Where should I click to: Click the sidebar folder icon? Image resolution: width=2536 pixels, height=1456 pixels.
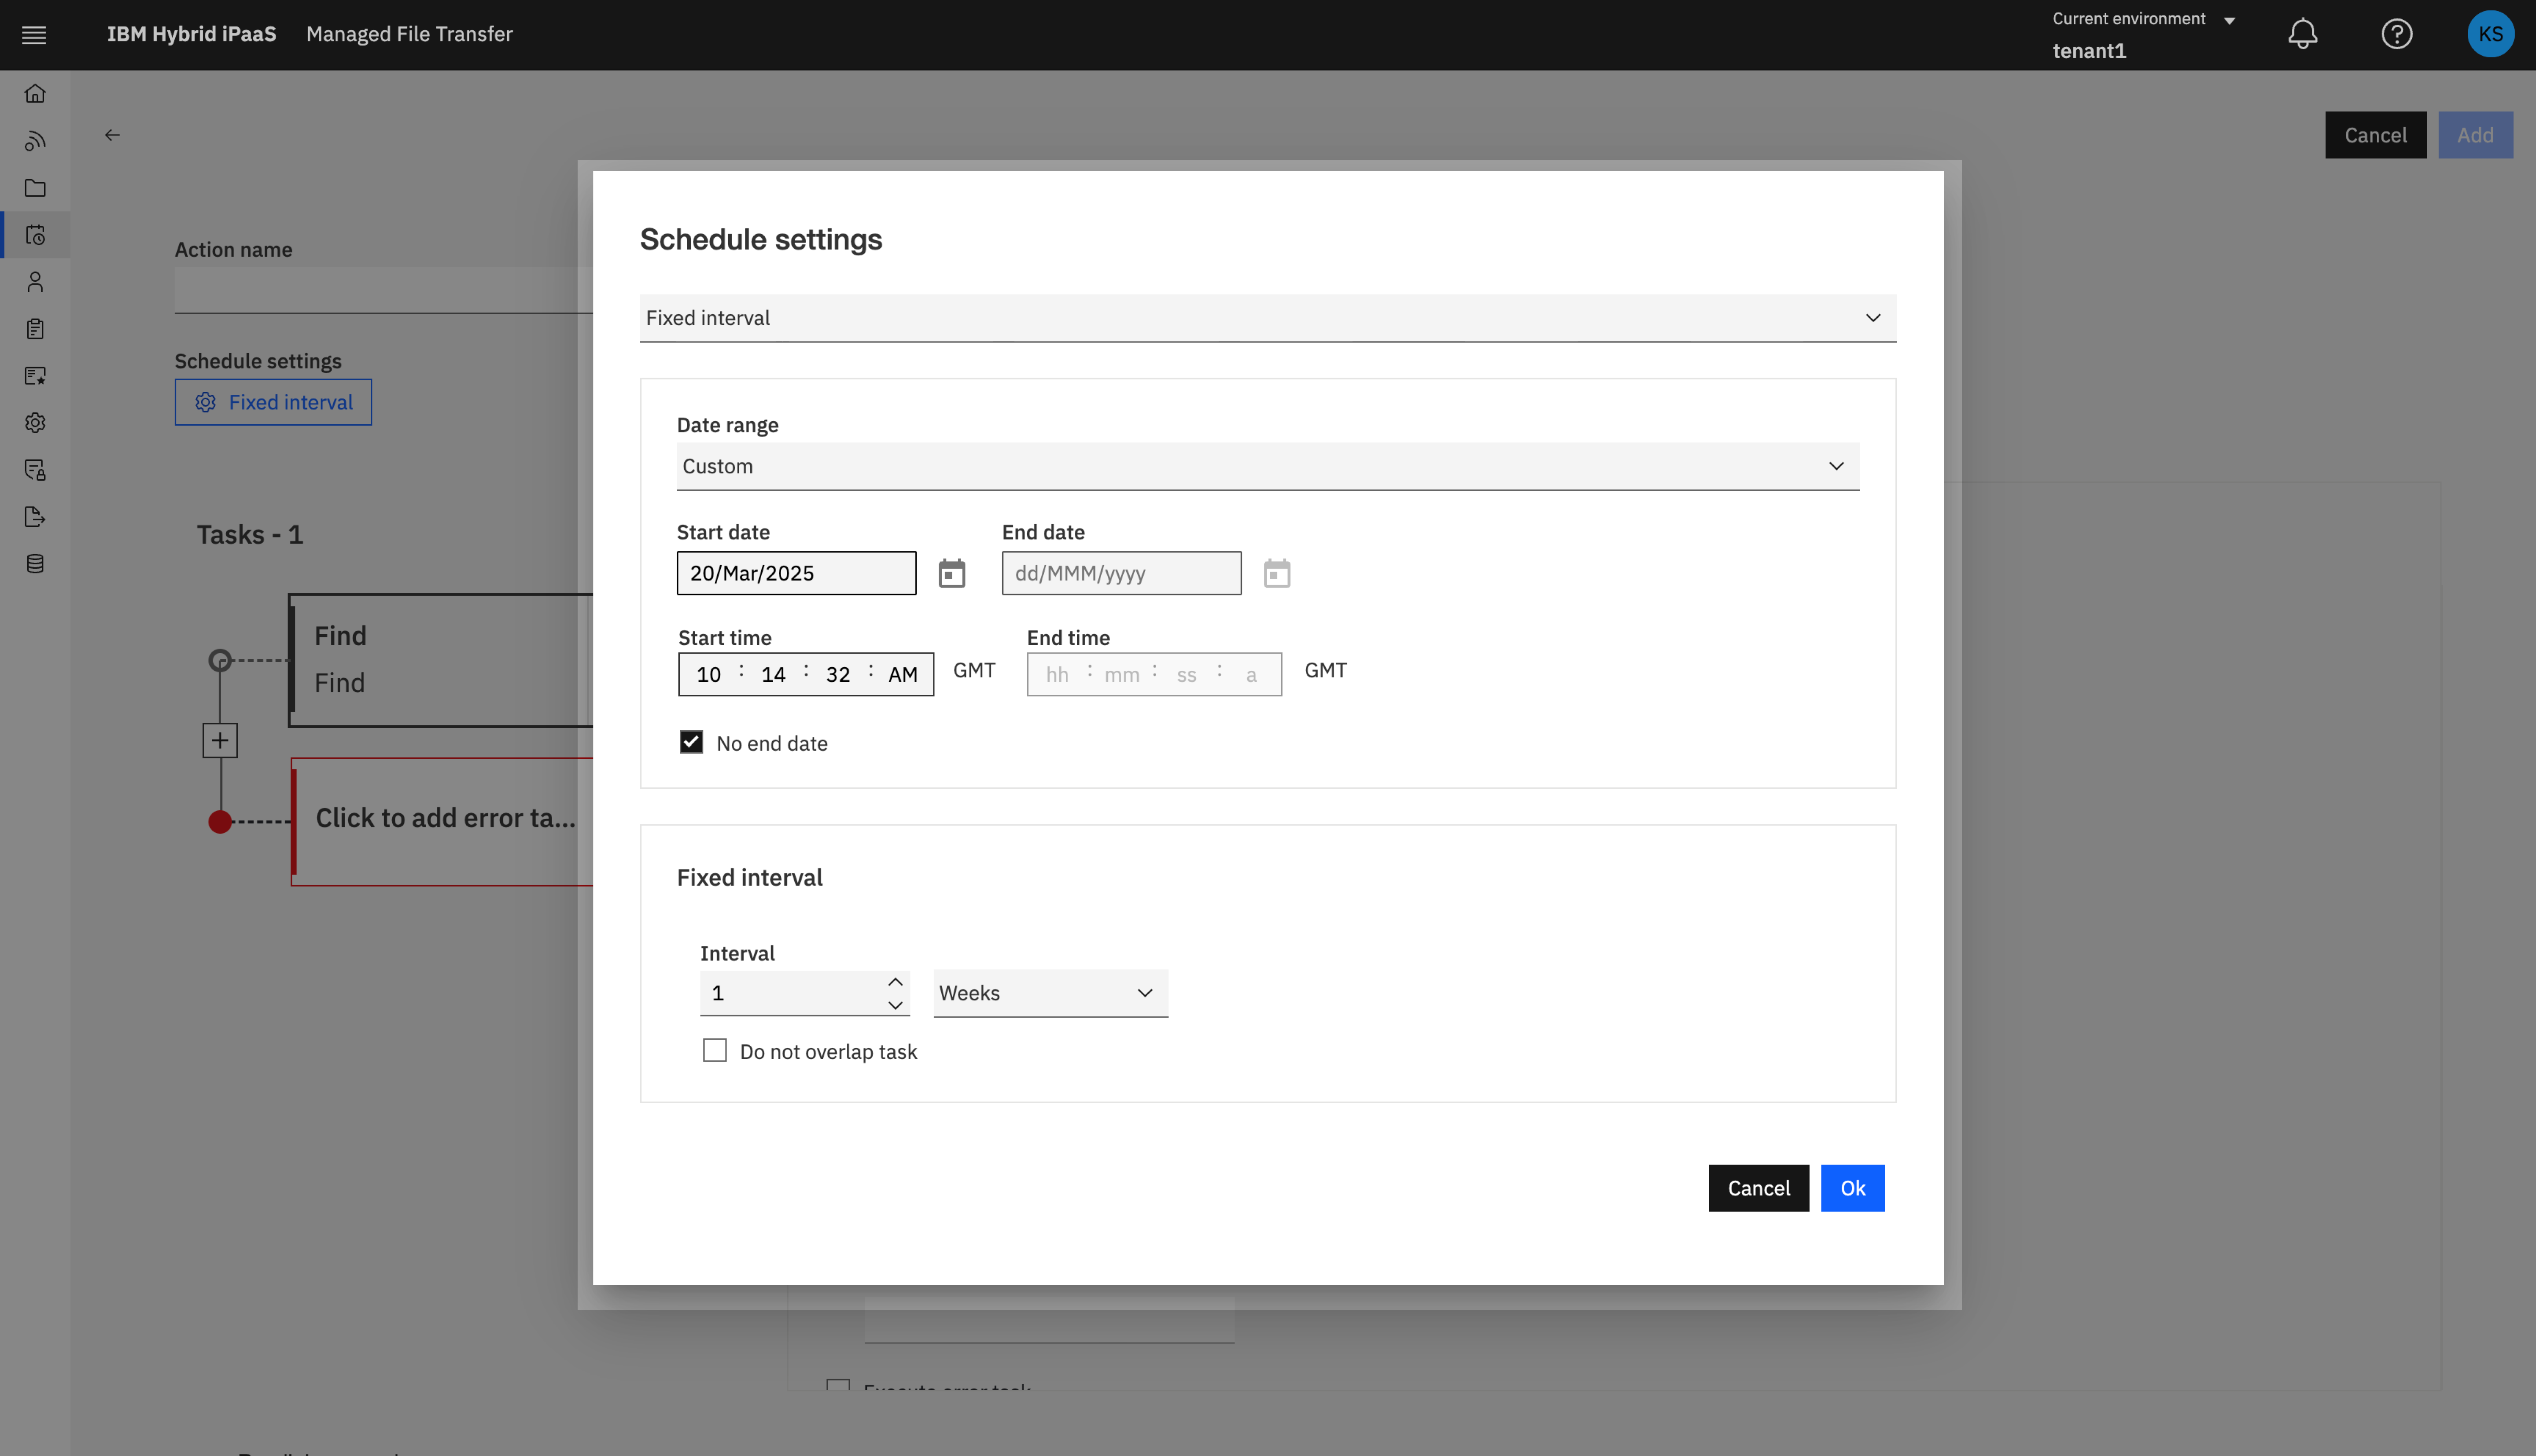[x=35, y=188]
